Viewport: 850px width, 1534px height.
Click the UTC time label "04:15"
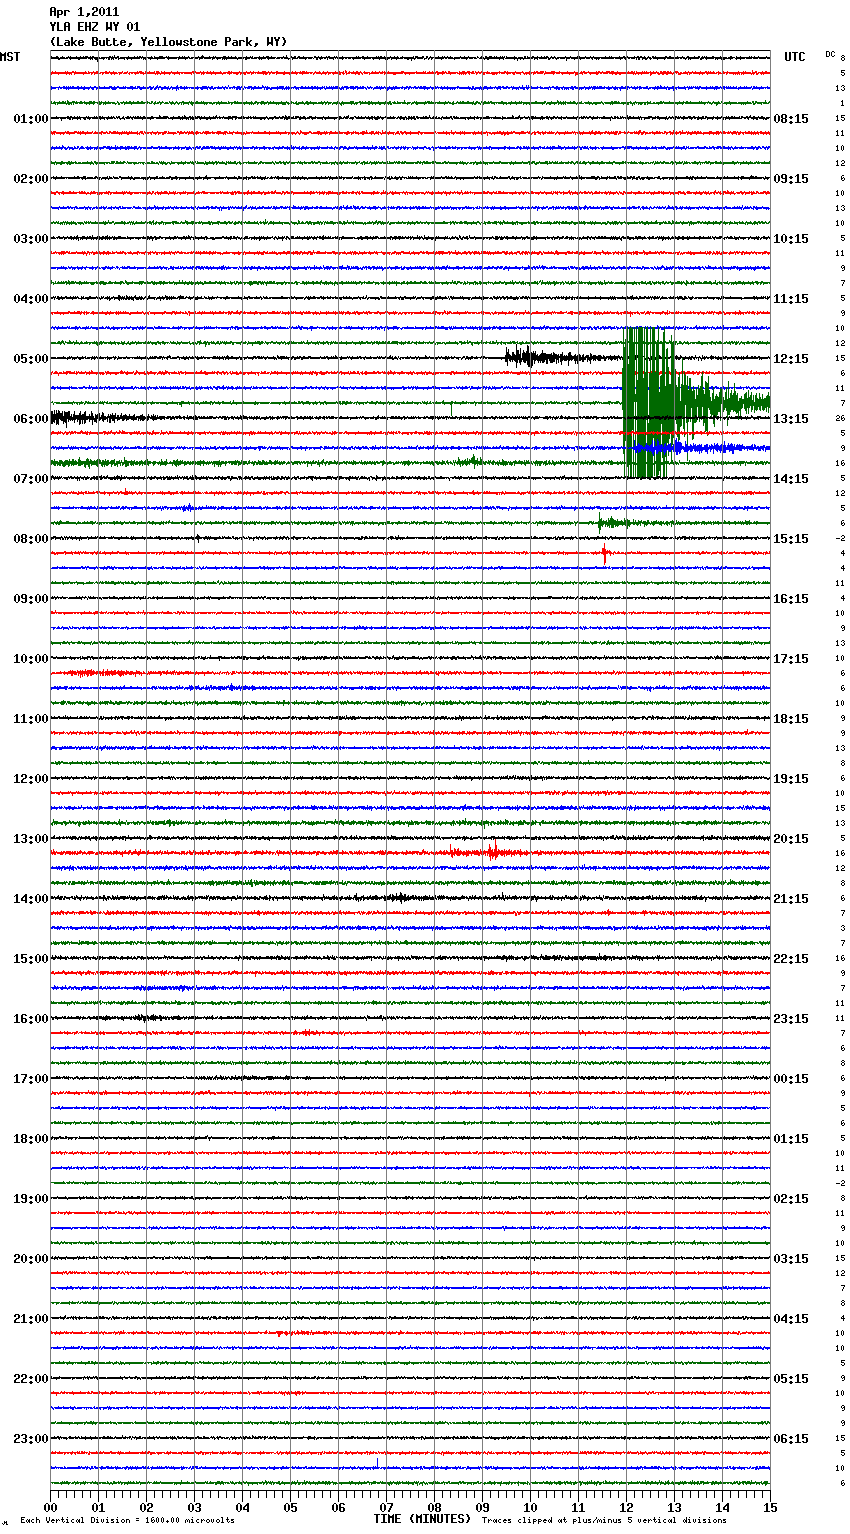pos(791,1319)
